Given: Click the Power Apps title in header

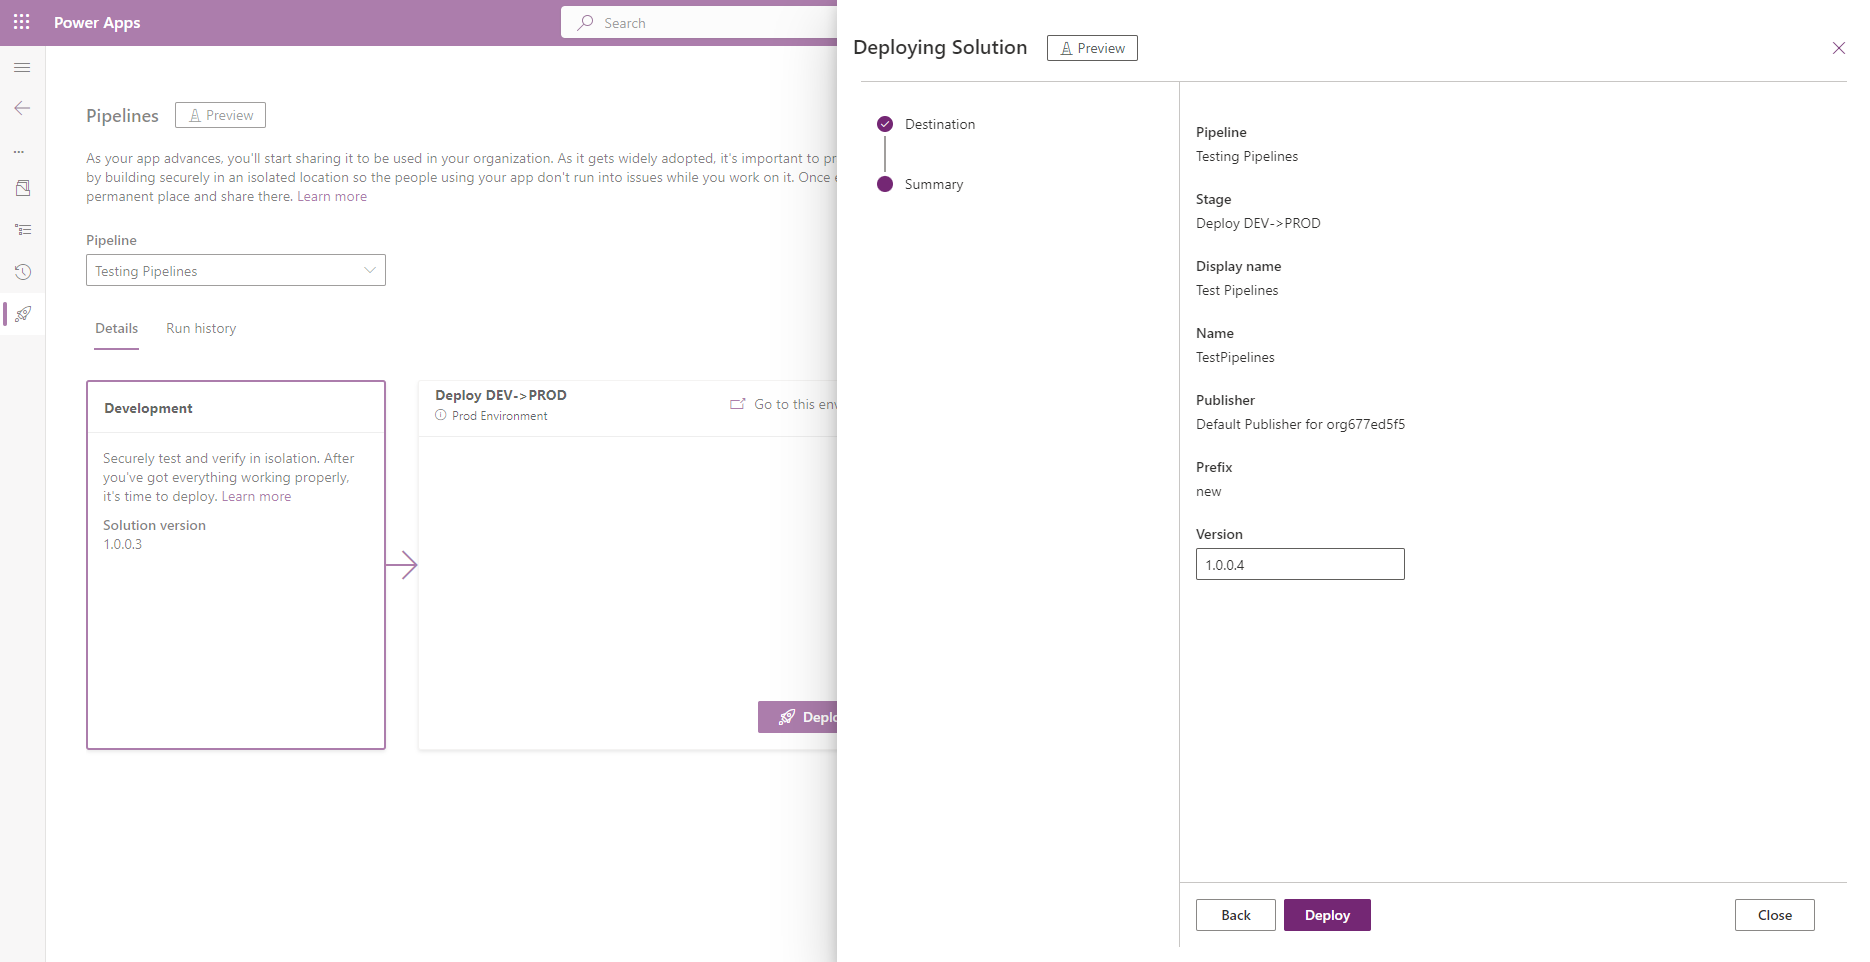Looking at the screenshot, I should [x=97, y=22].
